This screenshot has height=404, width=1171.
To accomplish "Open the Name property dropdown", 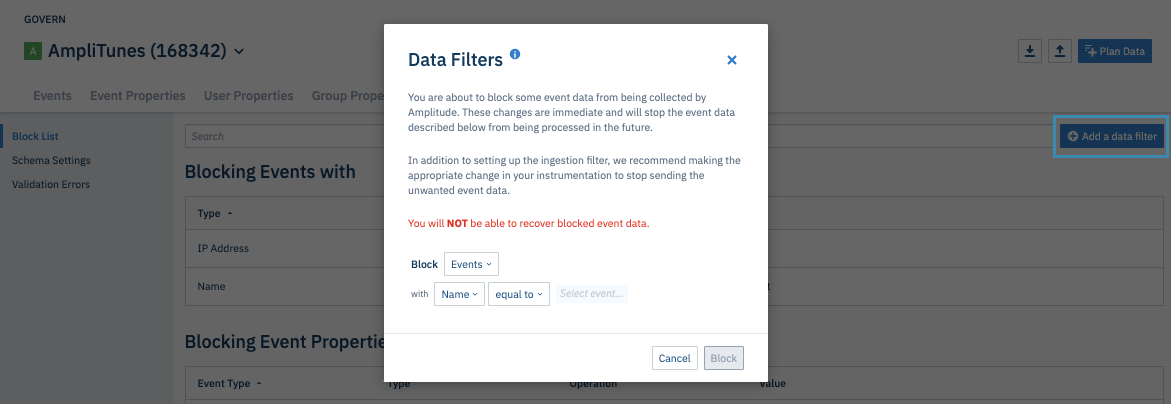I will tap(459, 294).
